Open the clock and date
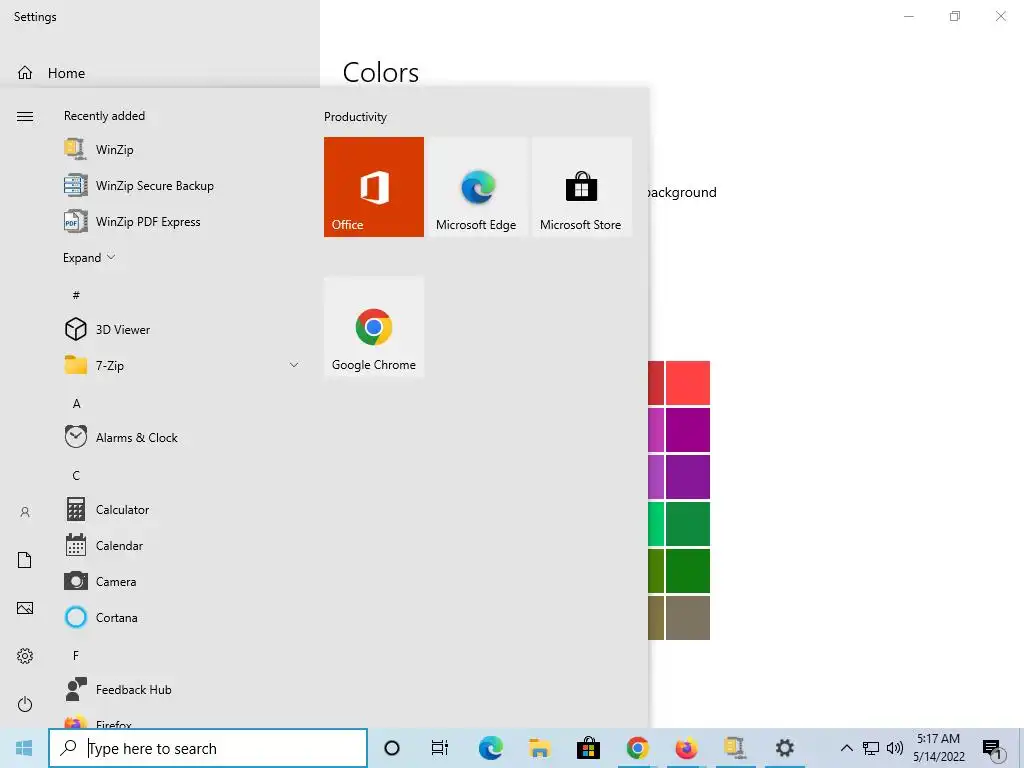 [938, 748]
